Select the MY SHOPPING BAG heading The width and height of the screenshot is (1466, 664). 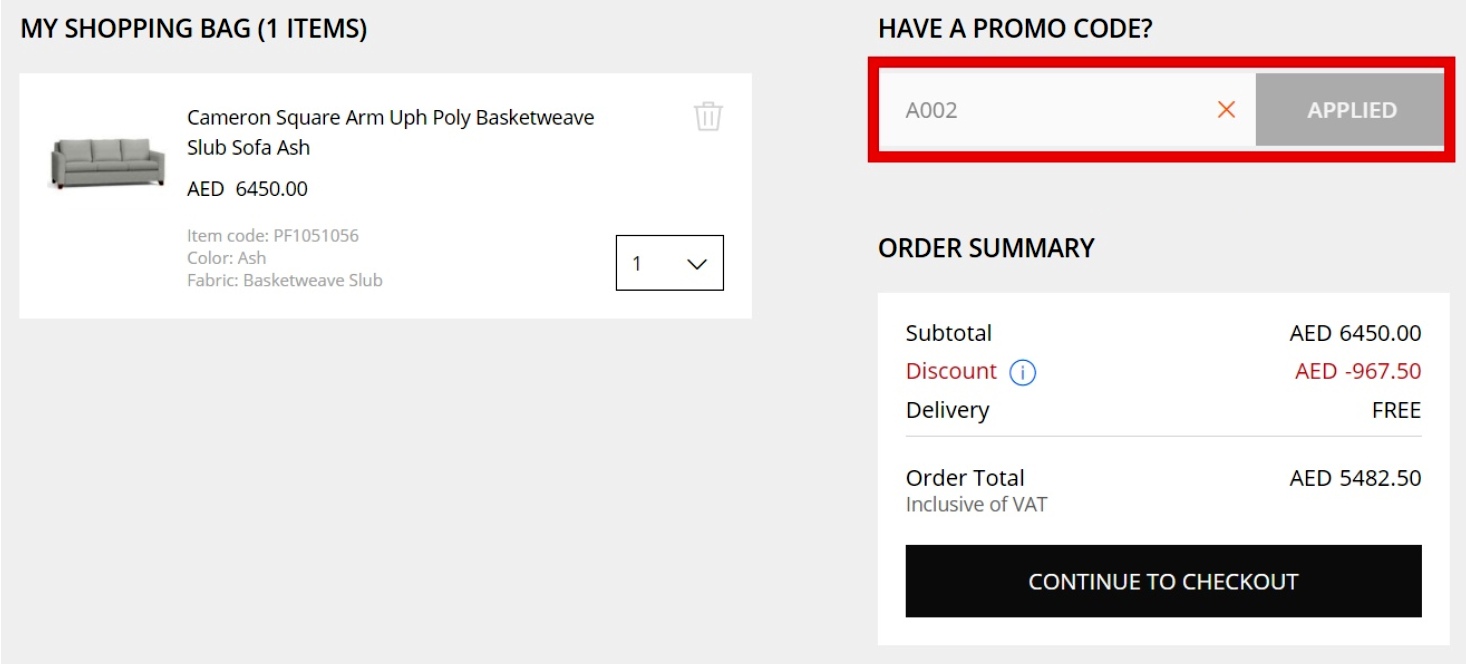pos(194,29)
